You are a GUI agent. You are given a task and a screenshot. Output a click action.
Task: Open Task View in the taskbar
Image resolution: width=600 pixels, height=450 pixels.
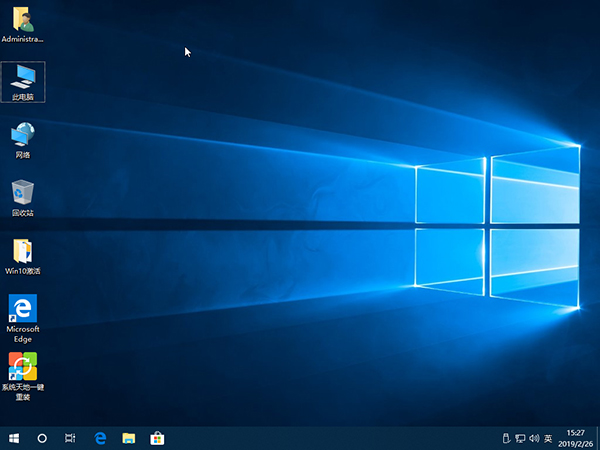pyautogui.click(x=70, y=438)
